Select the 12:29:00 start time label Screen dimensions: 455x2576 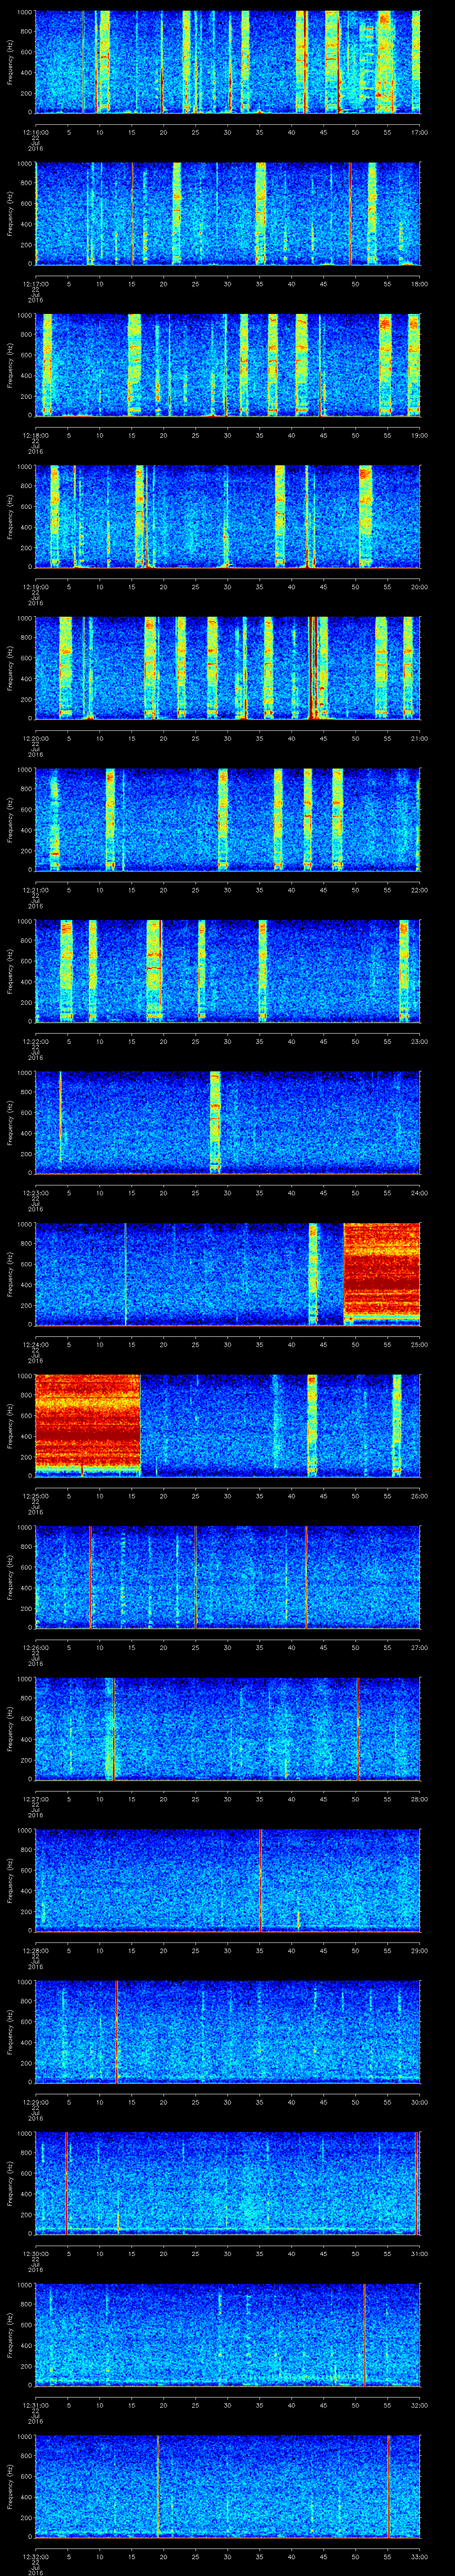point(35,2102)
